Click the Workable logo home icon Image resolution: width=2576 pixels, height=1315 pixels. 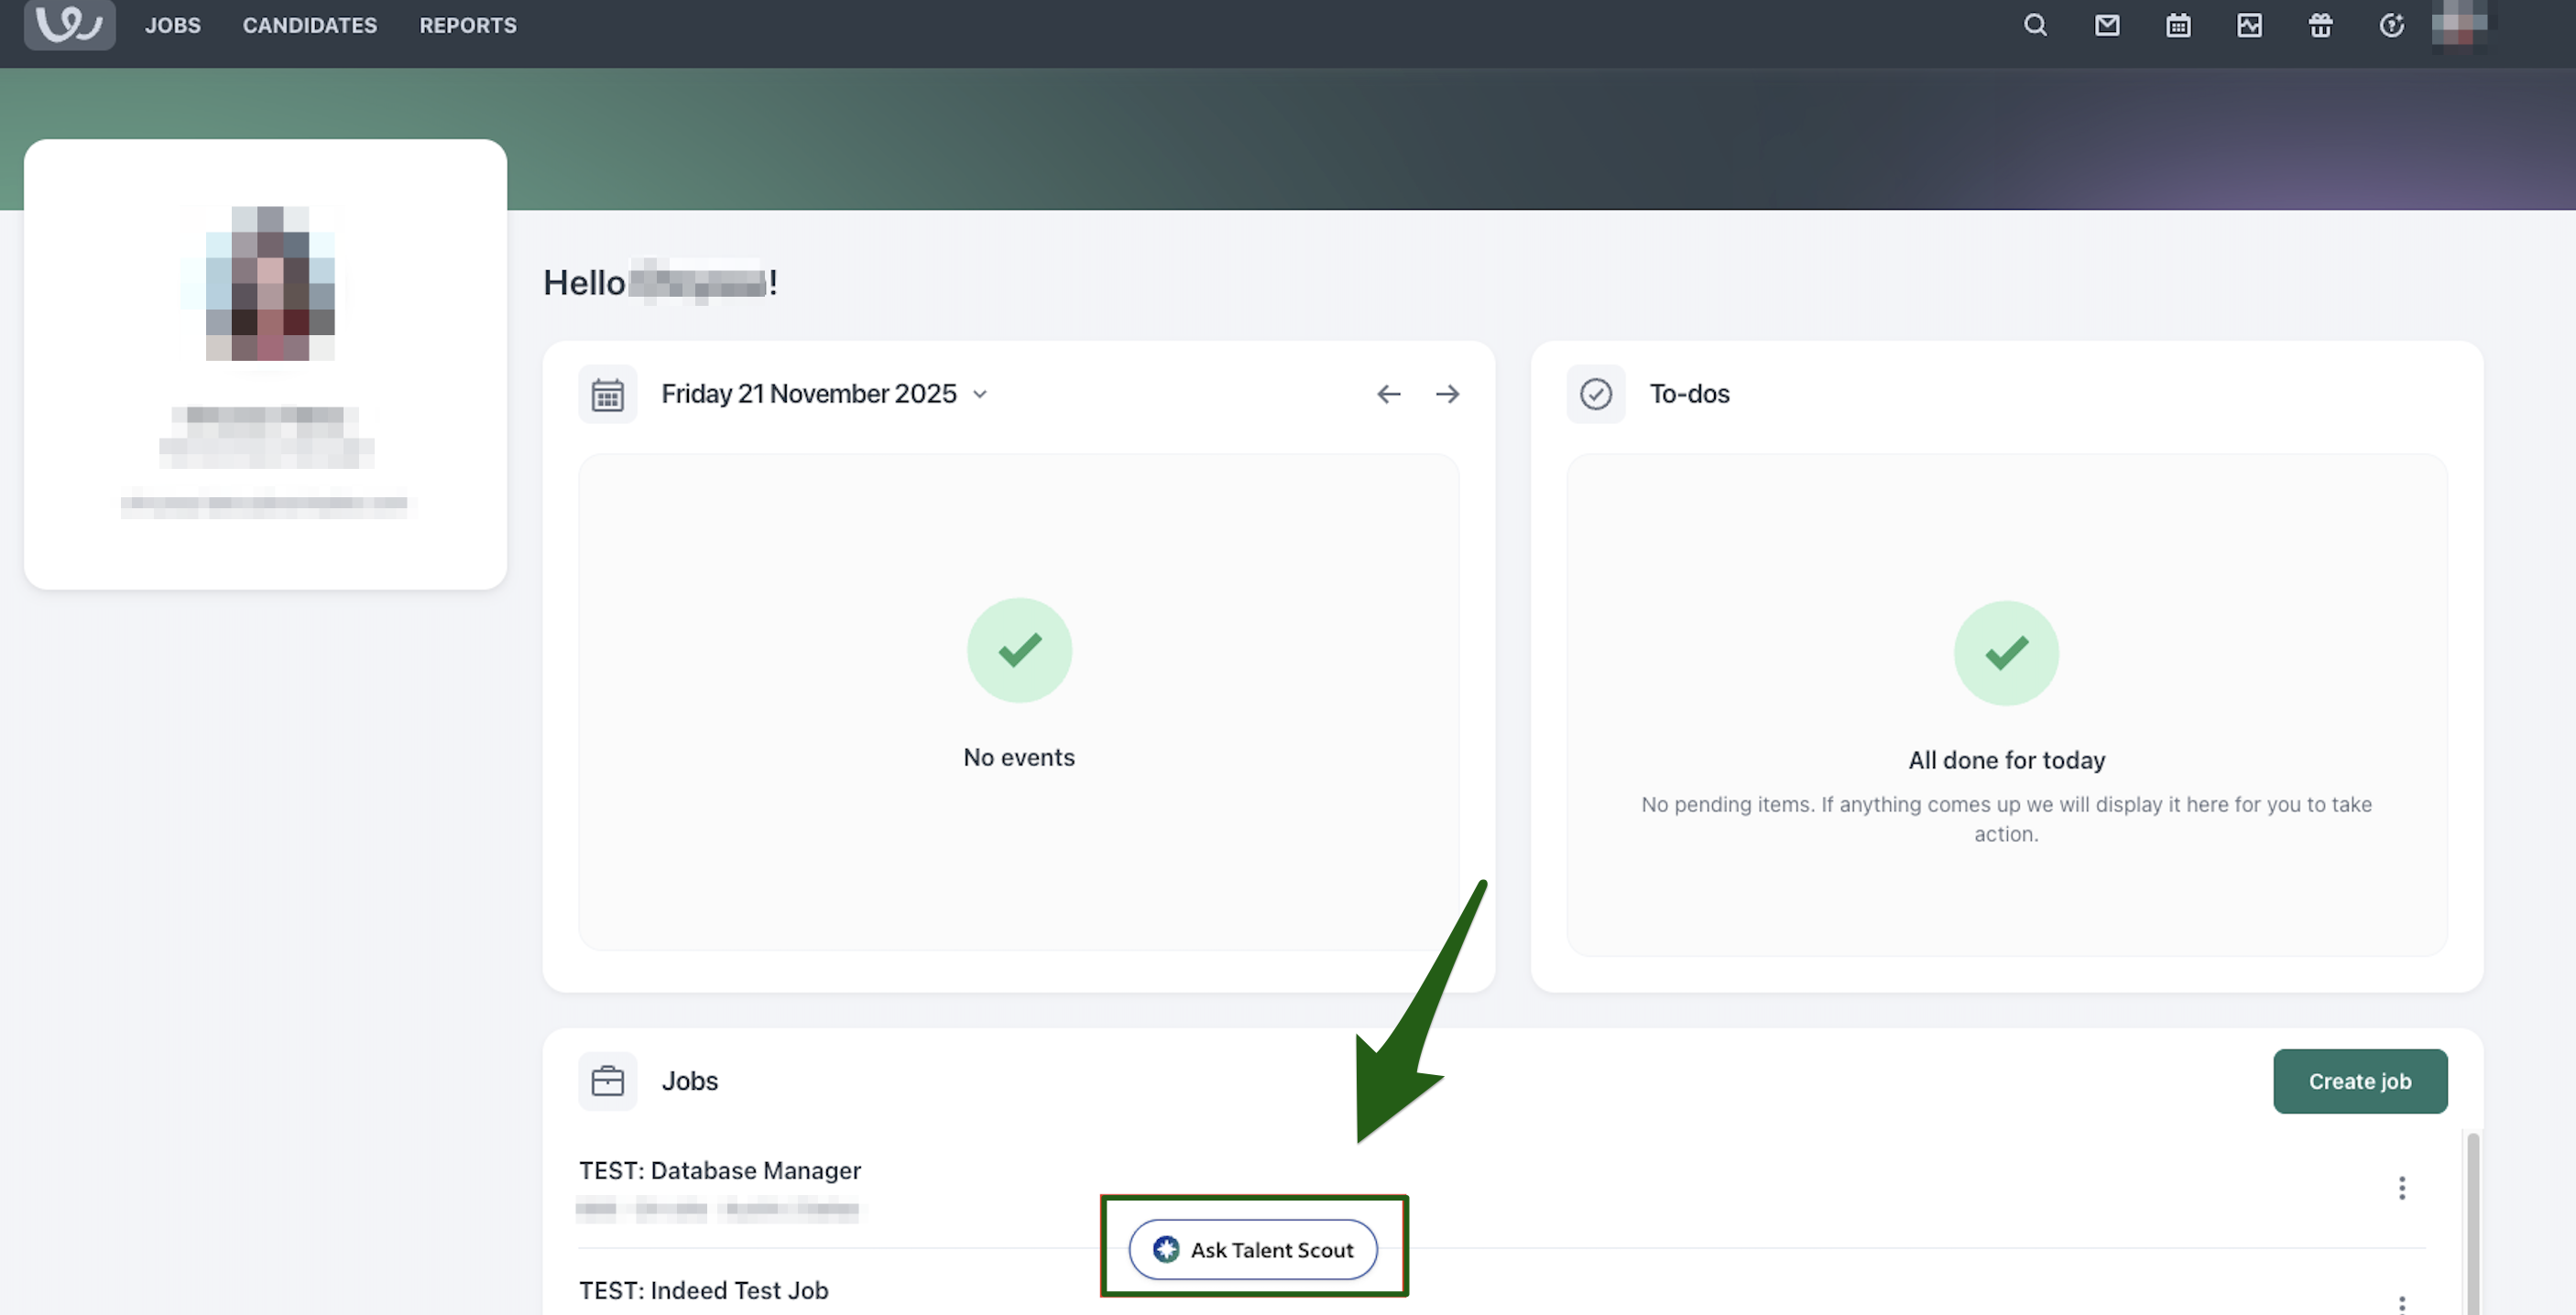click(69, 24)
